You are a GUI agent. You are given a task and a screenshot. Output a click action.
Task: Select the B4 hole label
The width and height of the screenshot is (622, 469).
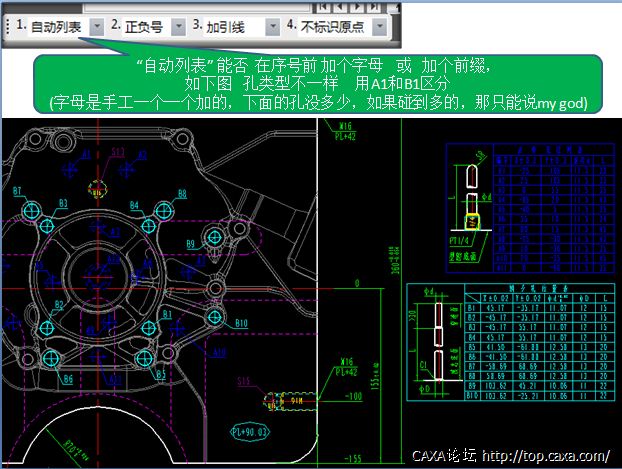tap(134, 205)
